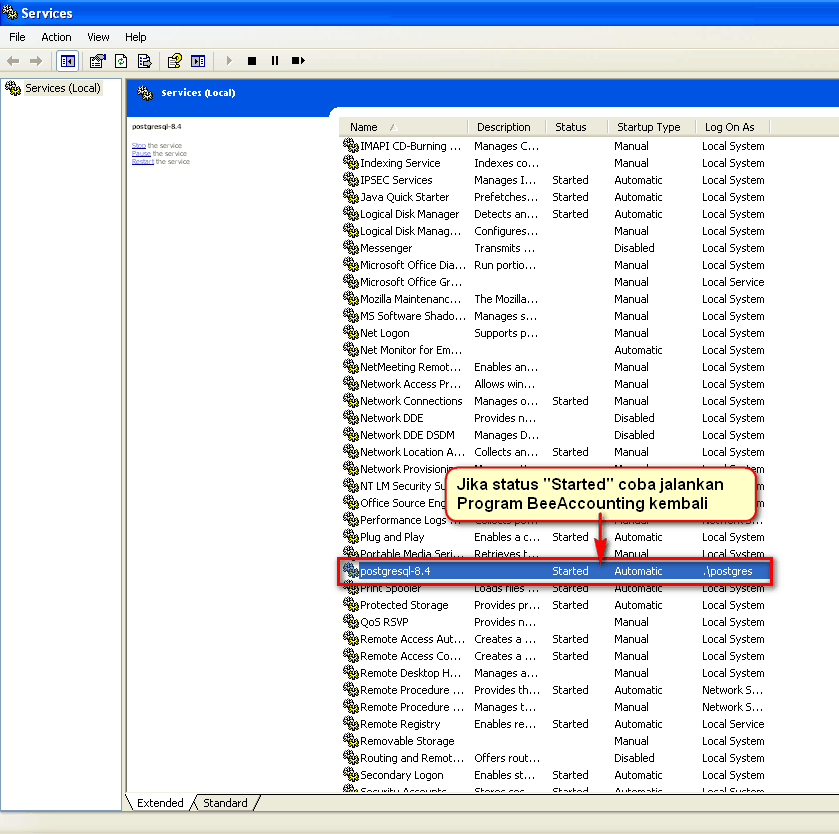Click the gear icon in the blue Services (Local) header
839x834 pixels.
[x=145, y=93]
